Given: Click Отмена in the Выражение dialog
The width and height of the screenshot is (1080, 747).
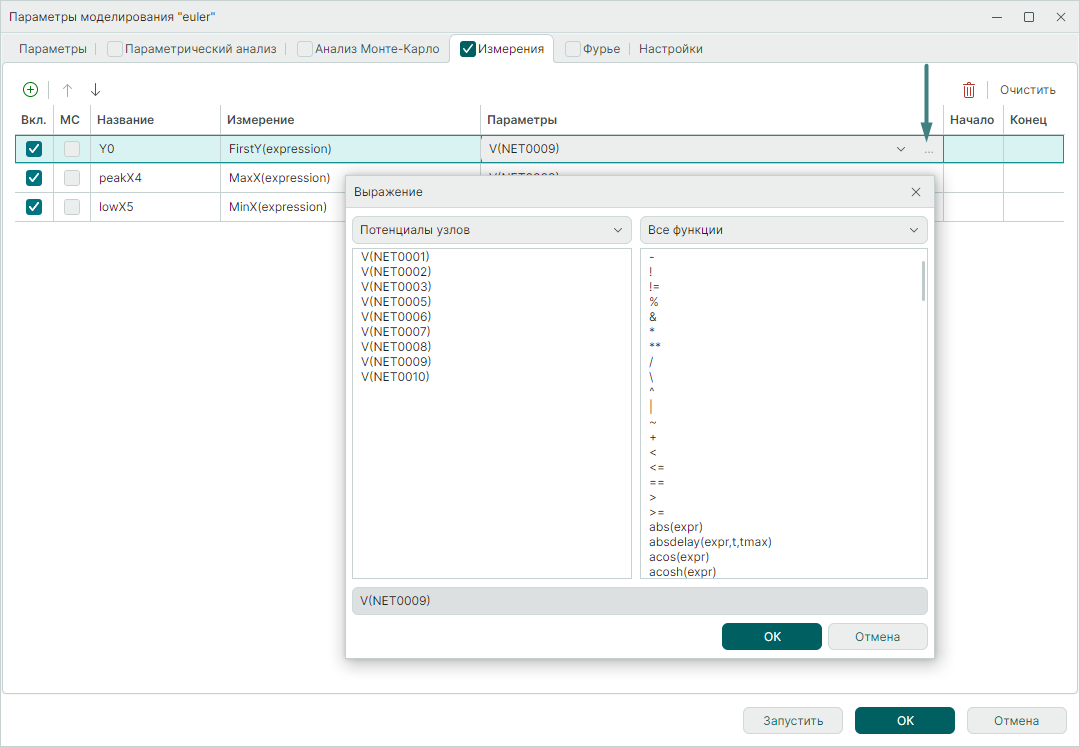Looking at the screenshot, I should point(877,637).
